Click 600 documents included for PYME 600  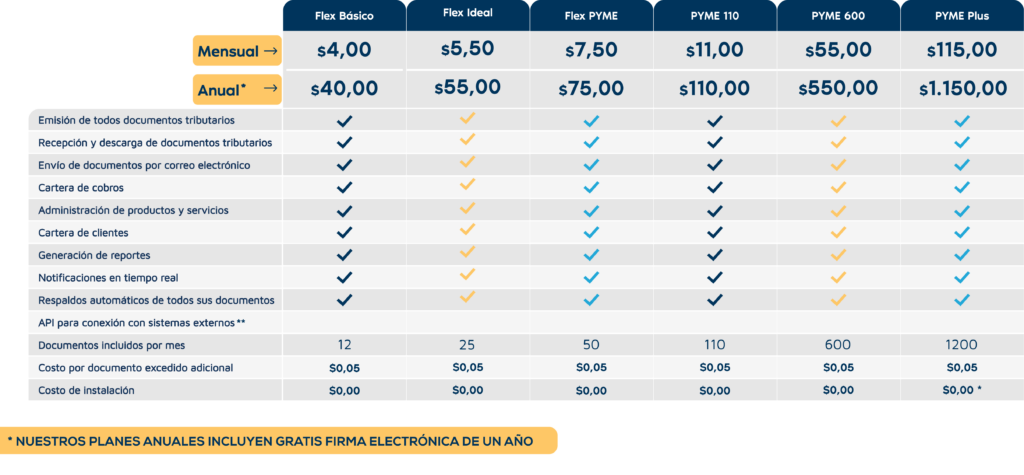(839, 345)
